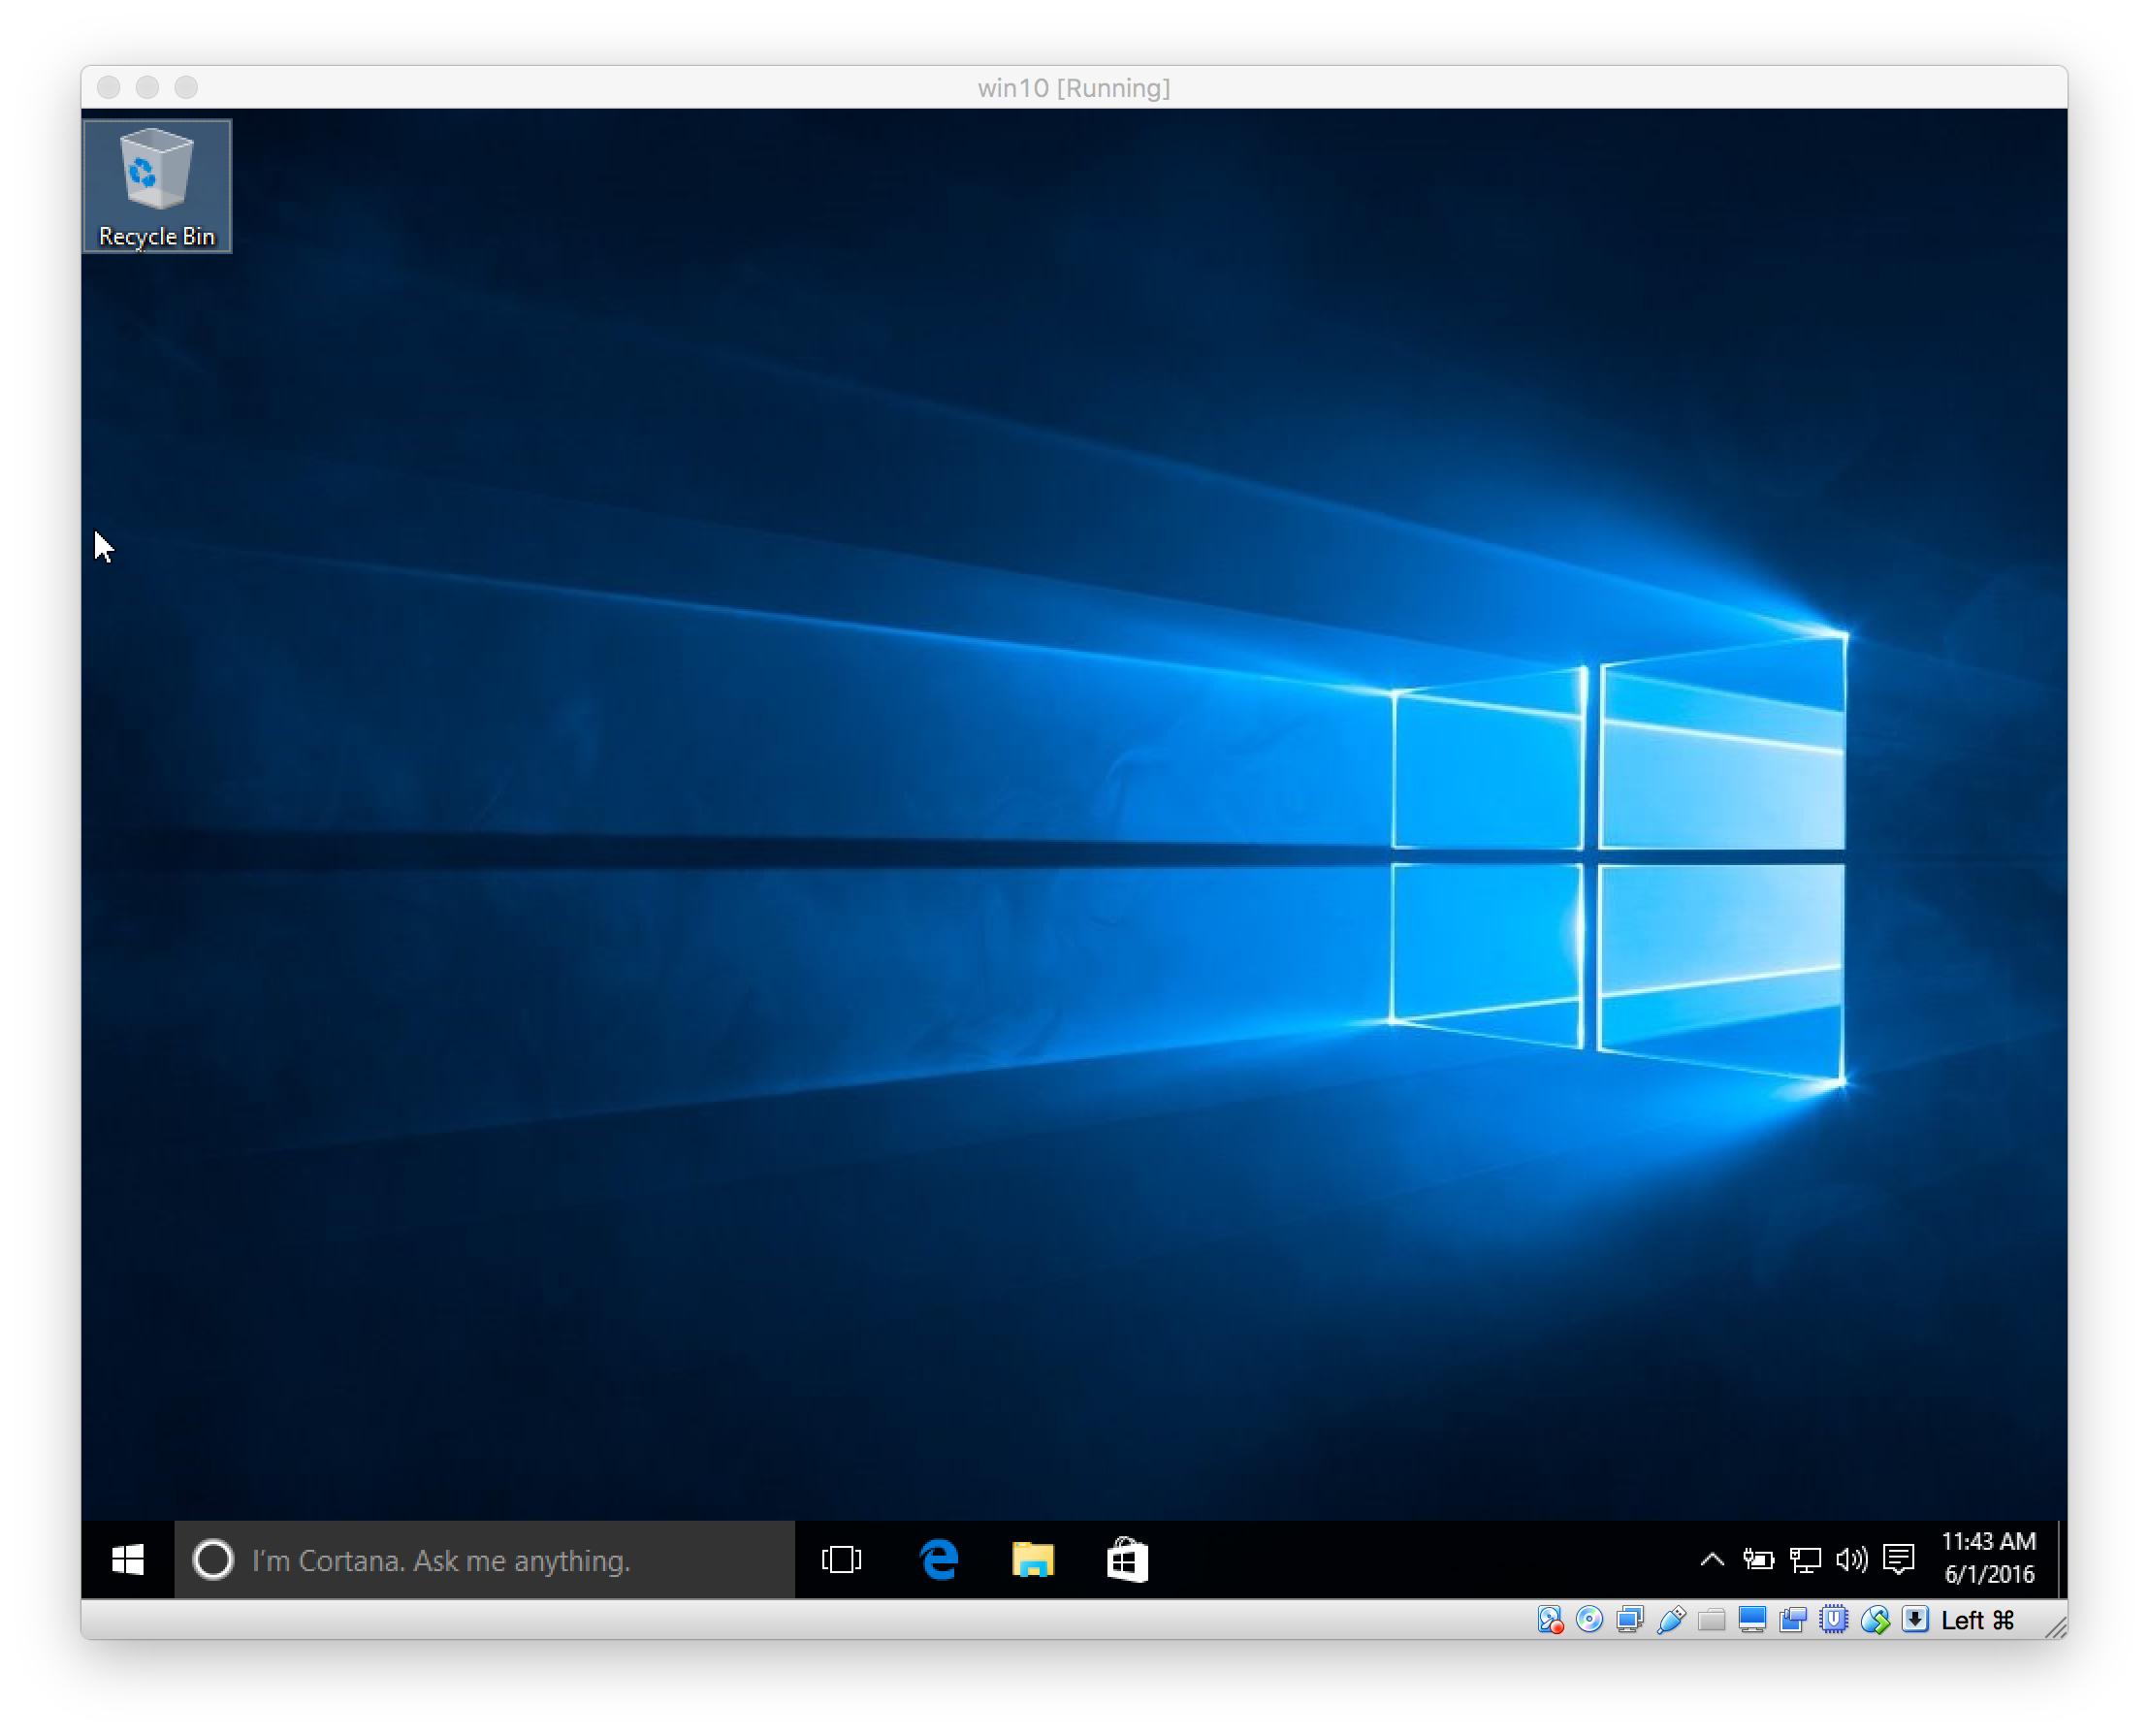Click the Cortana circle icon
Screen dimensions: 2149x1736
coord(213,1559)
